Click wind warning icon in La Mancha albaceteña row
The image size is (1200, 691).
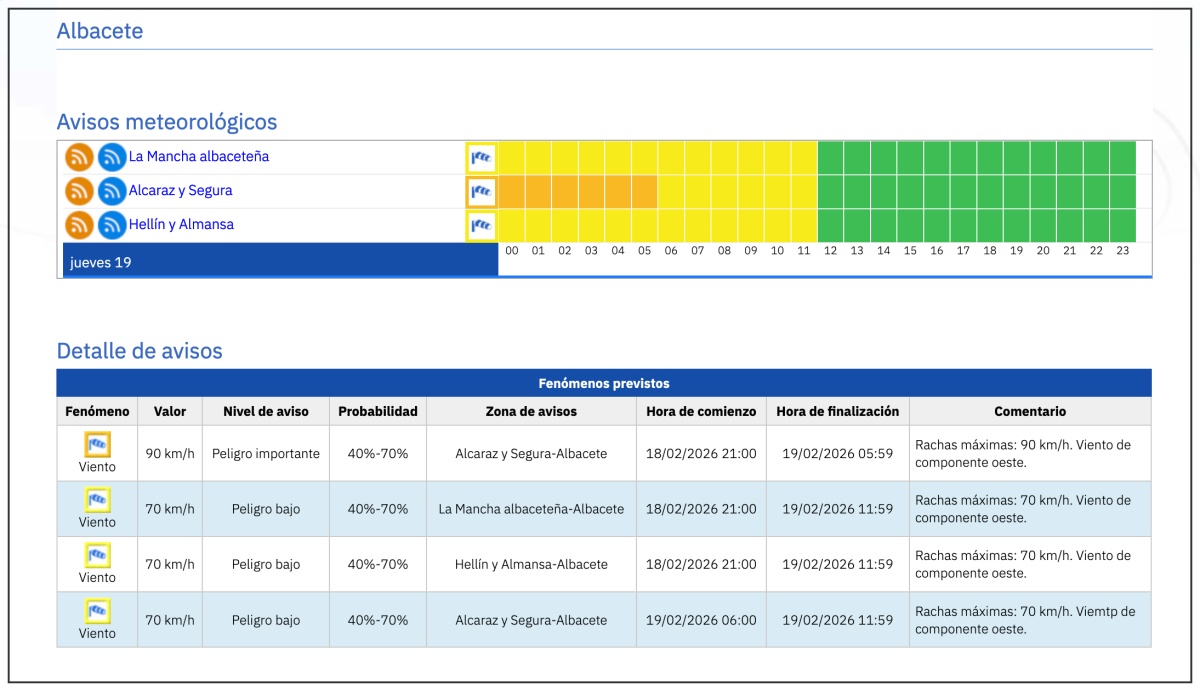coord(481,158)
